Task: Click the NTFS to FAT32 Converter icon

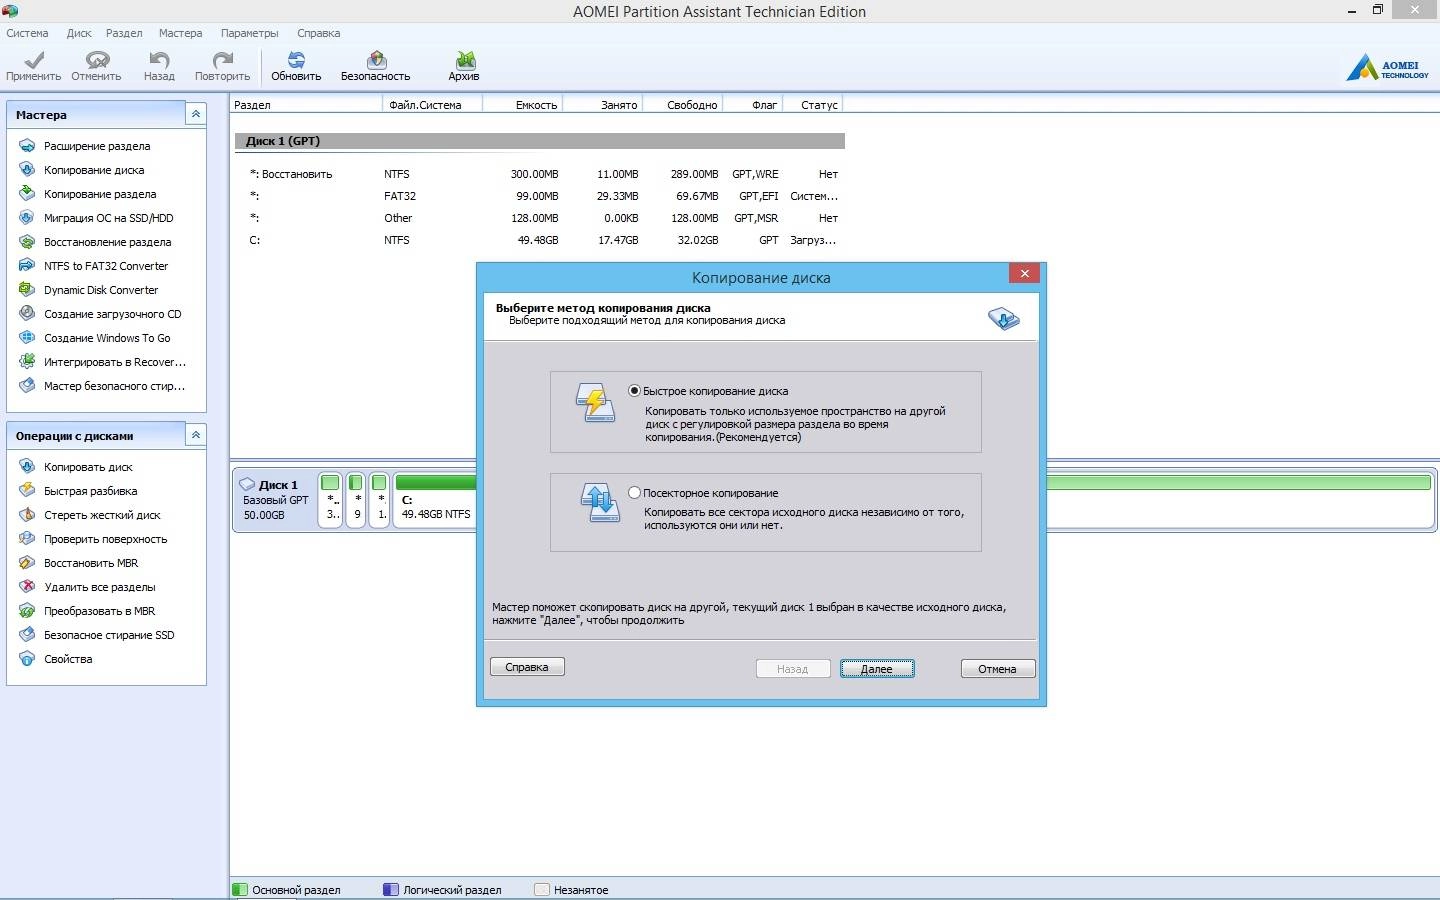Action: [27, 266]
